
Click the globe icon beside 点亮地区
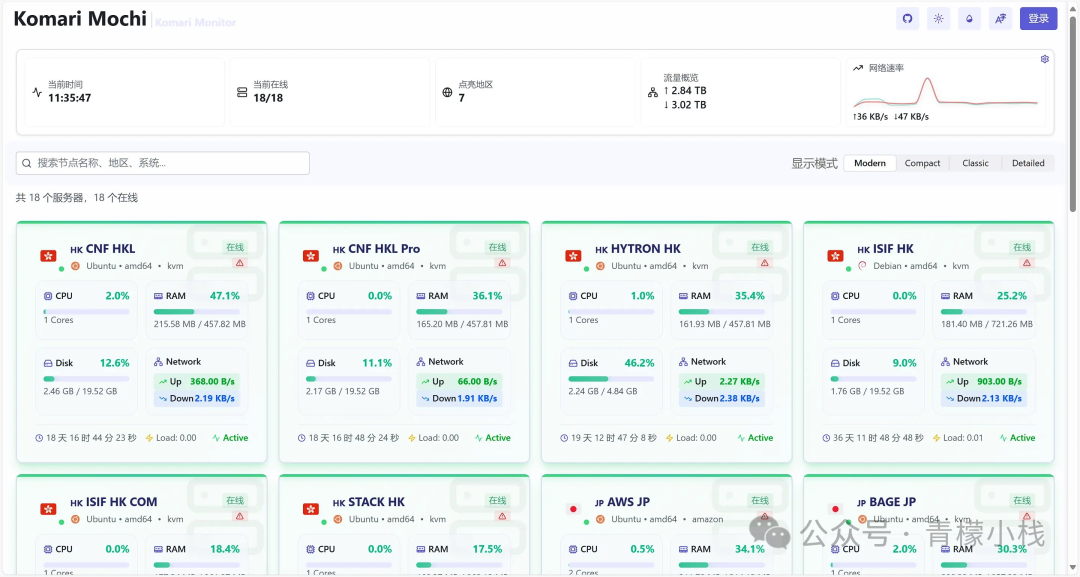[x=447, y=92]
